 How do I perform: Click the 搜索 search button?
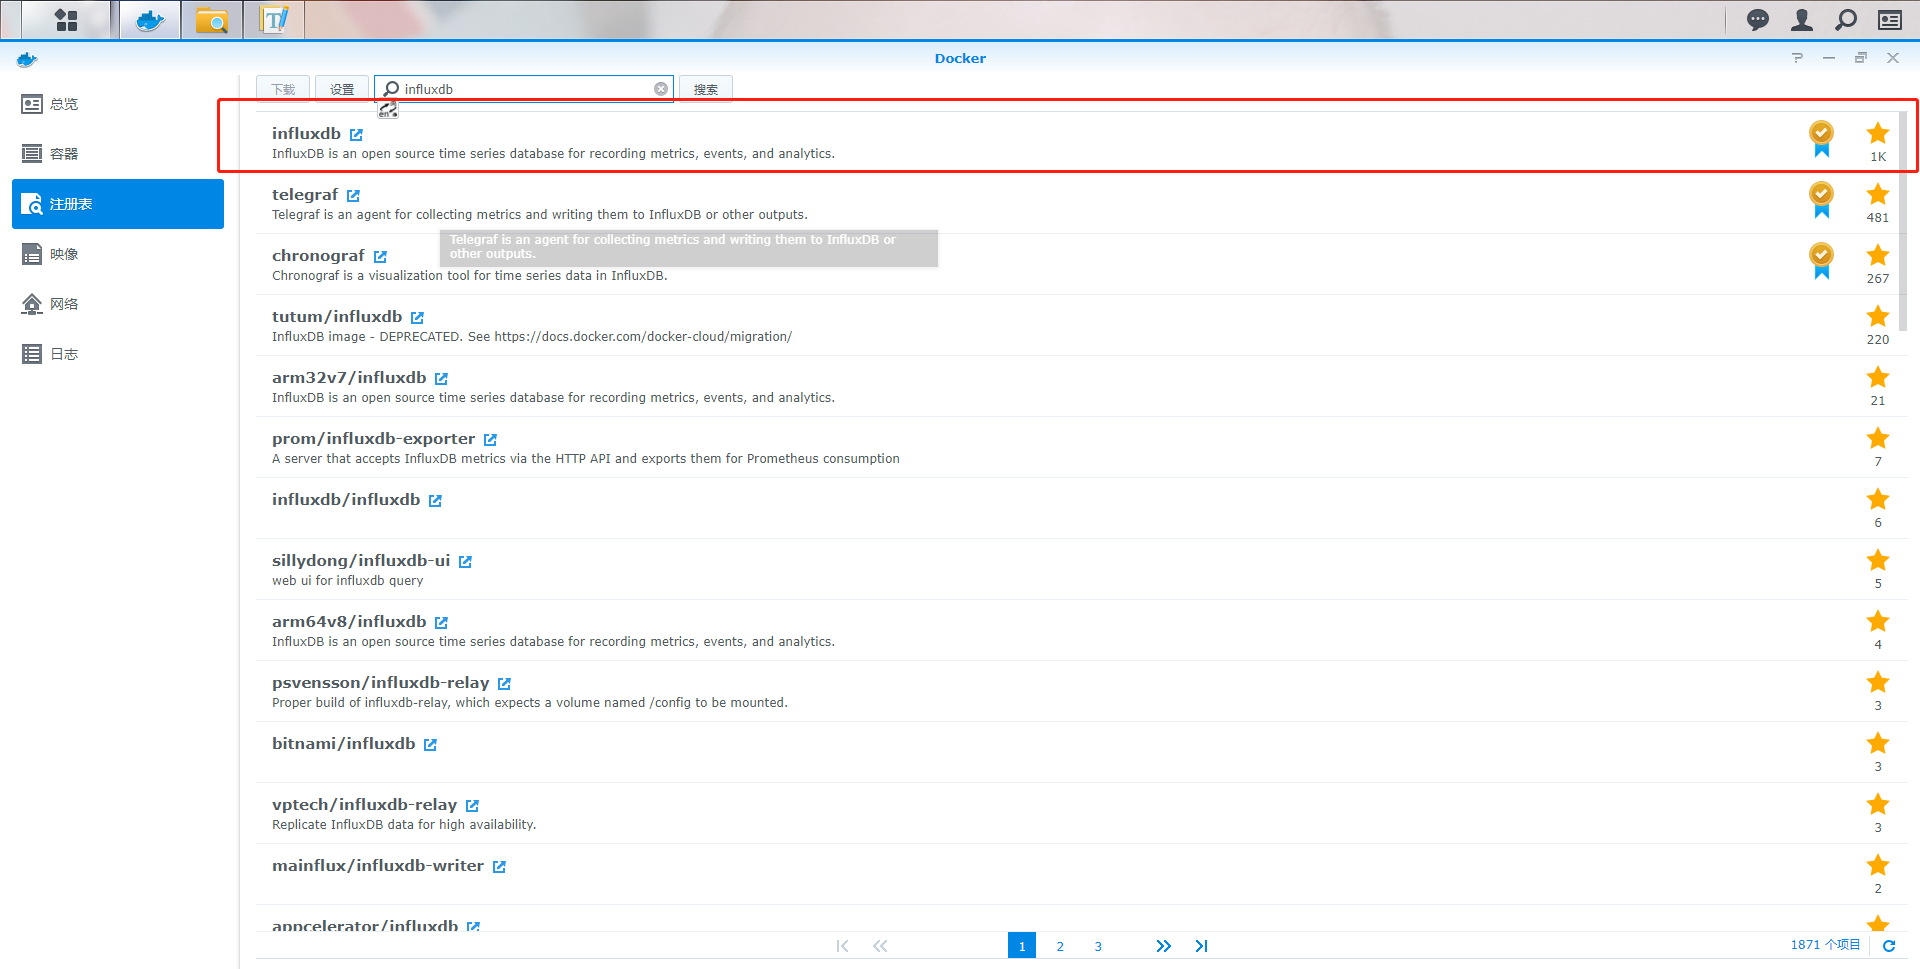click(x=706, y=89)
